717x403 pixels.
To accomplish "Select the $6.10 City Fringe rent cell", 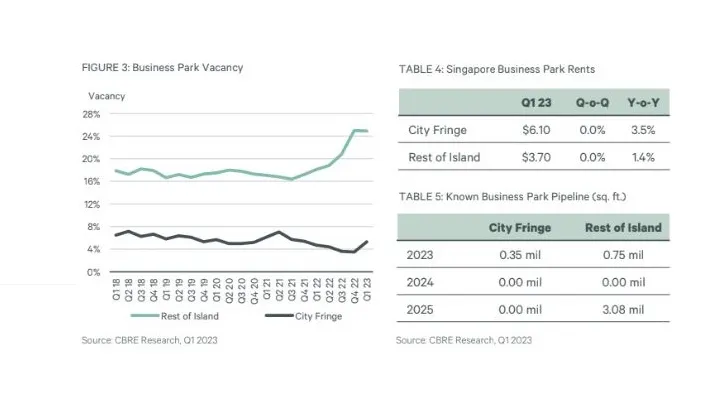I will (x=536, y=130).
